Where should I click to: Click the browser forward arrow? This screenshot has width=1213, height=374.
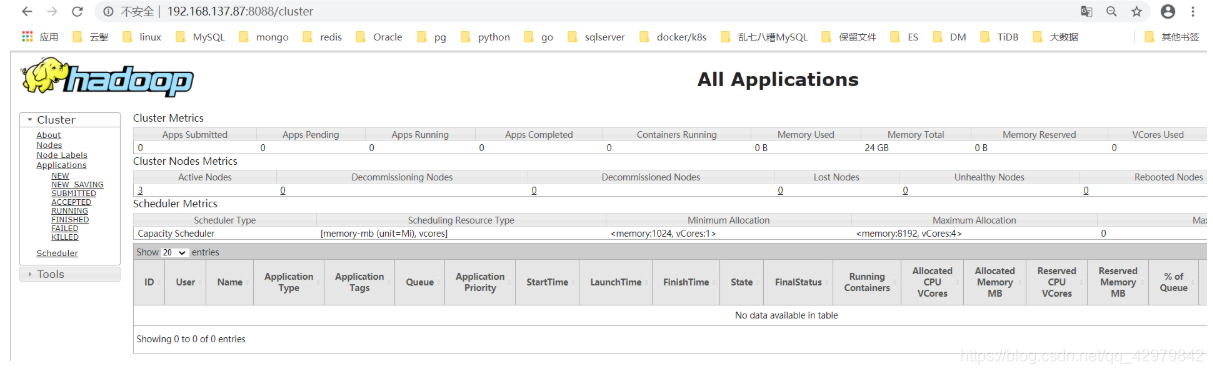(x=51, y=12)
